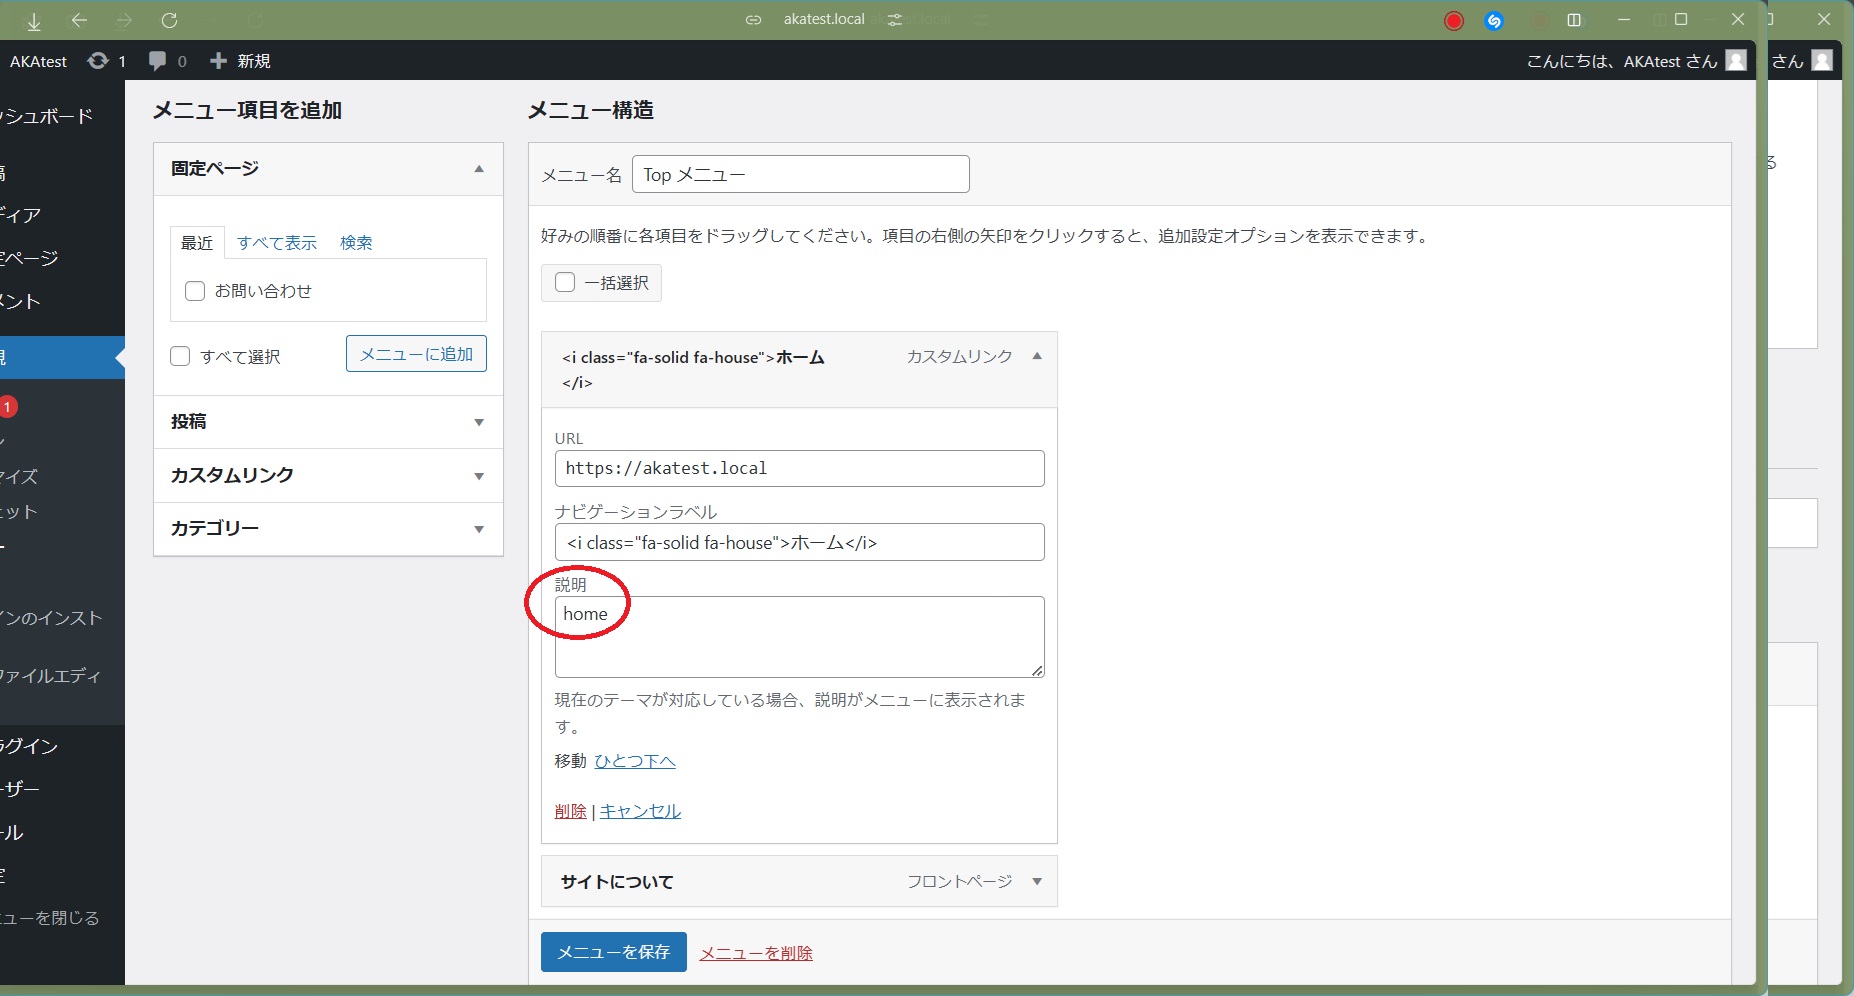The width and height of the screenshot is (1854, 996).
Task: Click the メニュー名 text field
Action: pyautogui.click(x=800, y=174)
